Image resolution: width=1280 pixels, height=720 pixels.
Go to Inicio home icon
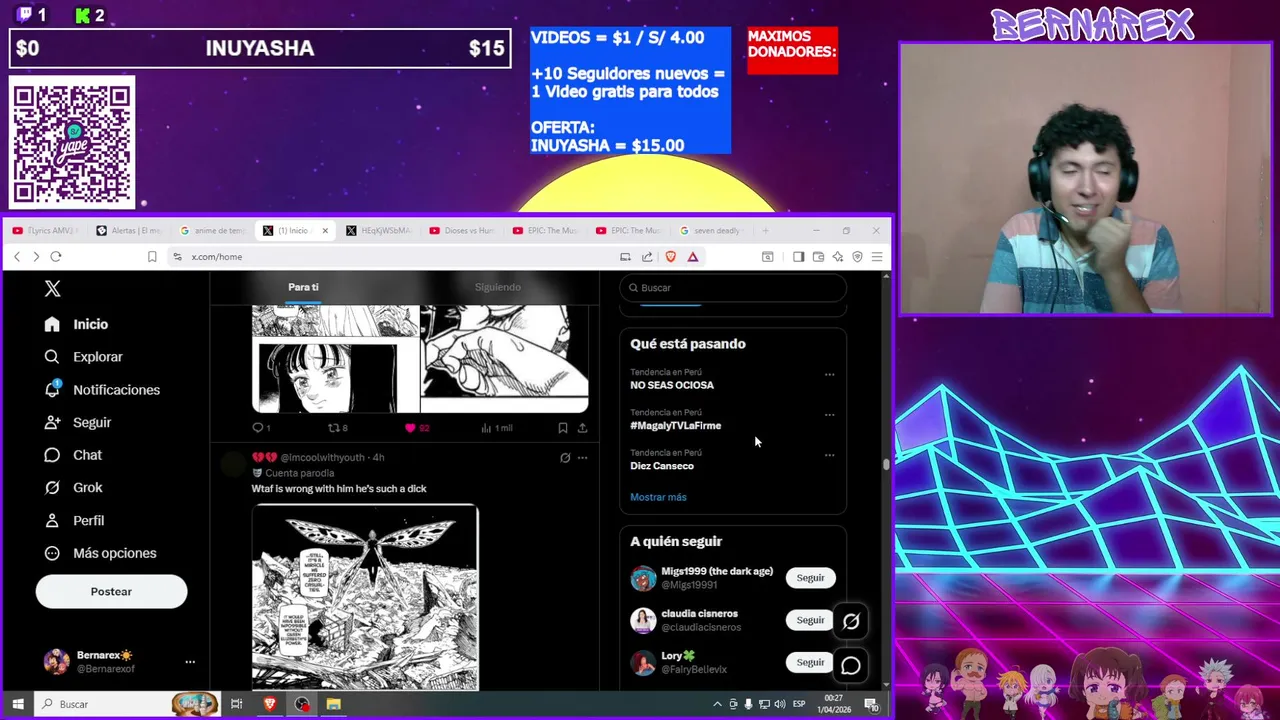click(x=52, y=324)
